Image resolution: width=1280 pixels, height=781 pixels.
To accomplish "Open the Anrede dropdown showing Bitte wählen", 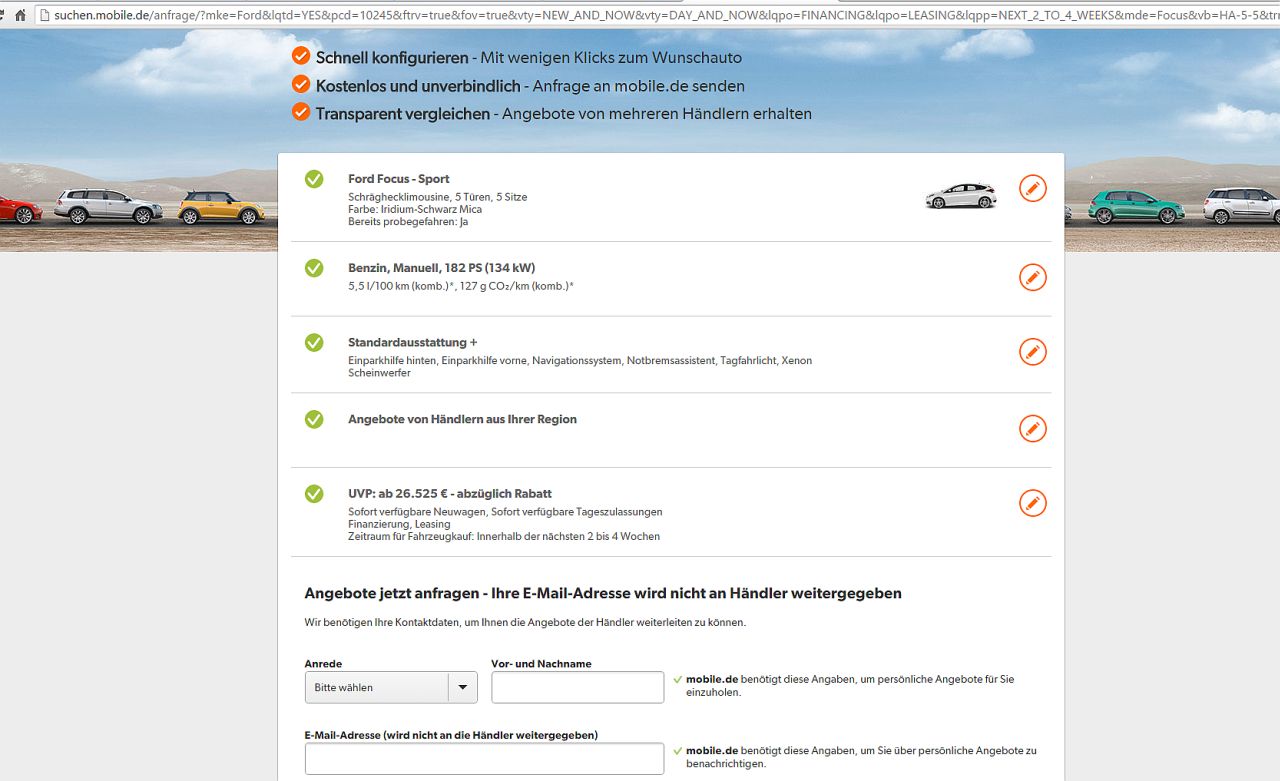I will [391, 687].
